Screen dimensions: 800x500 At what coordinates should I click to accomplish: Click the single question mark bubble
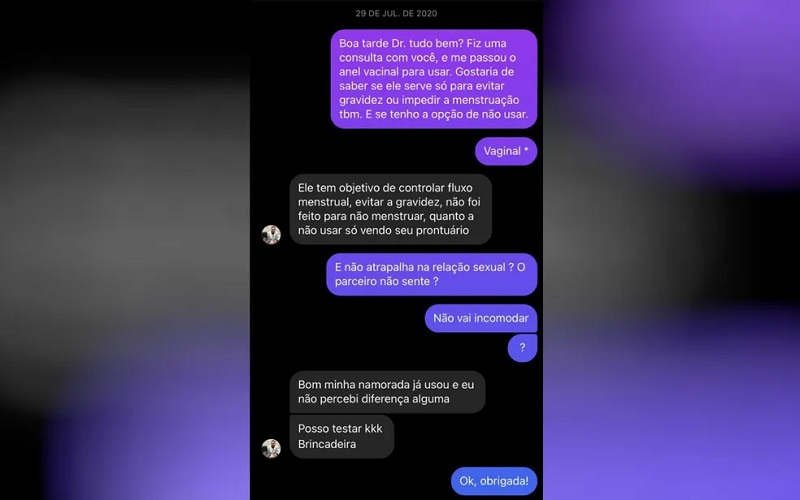pos(522,348)
